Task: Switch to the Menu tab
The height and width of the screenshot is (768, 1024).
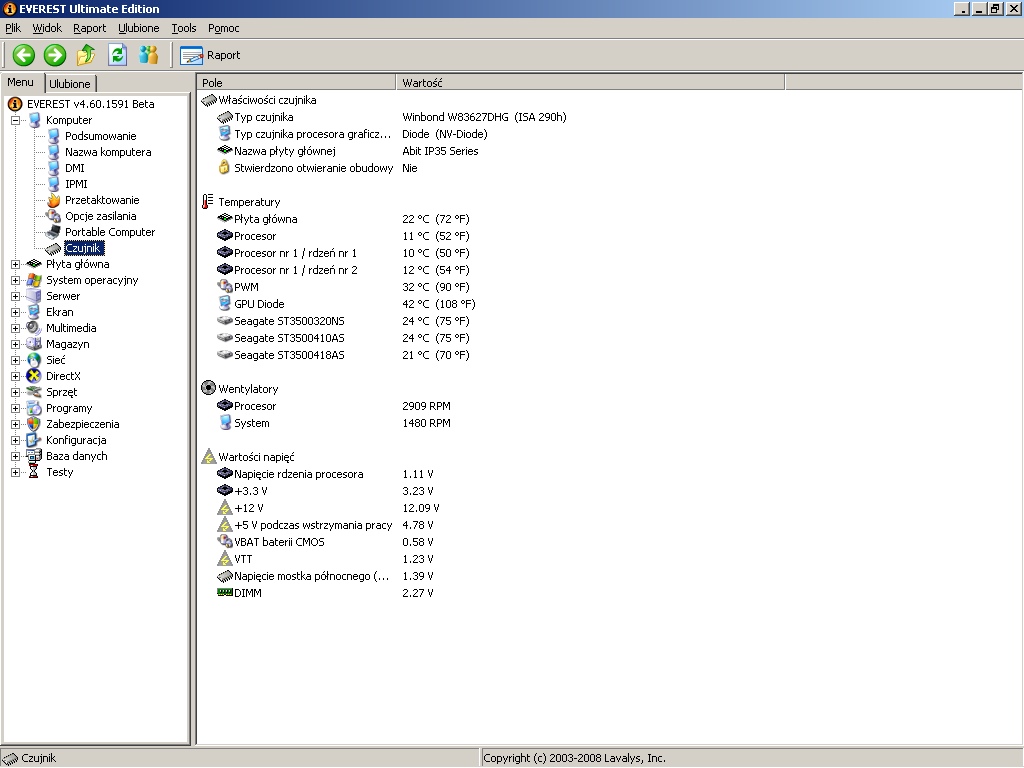Action: tap(20, 82)
